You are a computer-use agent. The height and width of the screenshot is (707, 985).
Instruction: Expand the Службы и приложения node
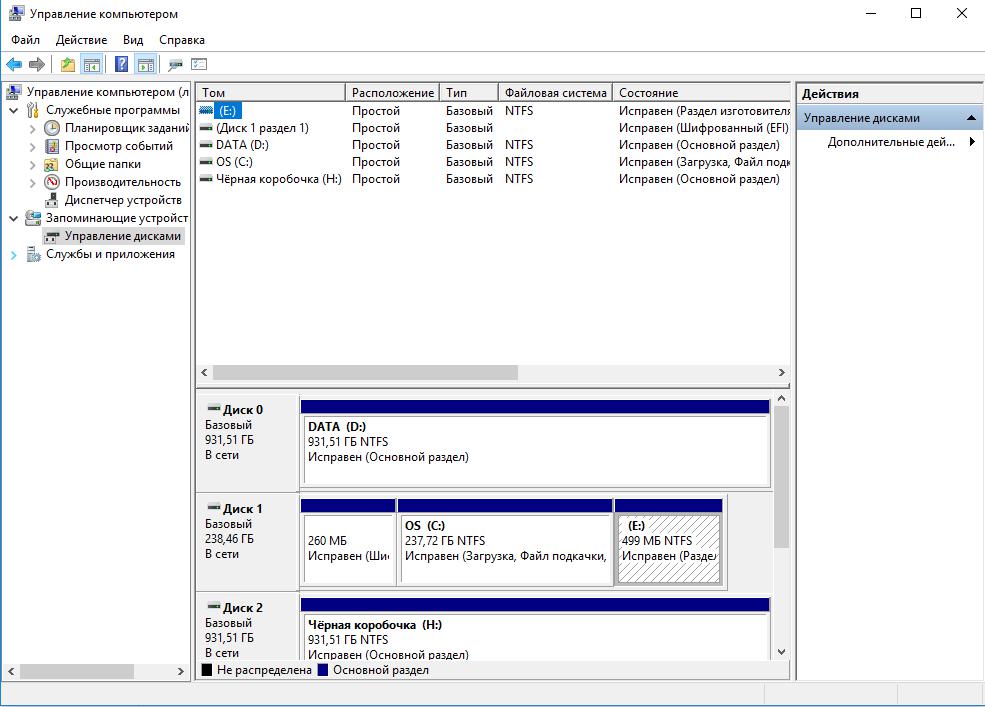tap(13, 255)
